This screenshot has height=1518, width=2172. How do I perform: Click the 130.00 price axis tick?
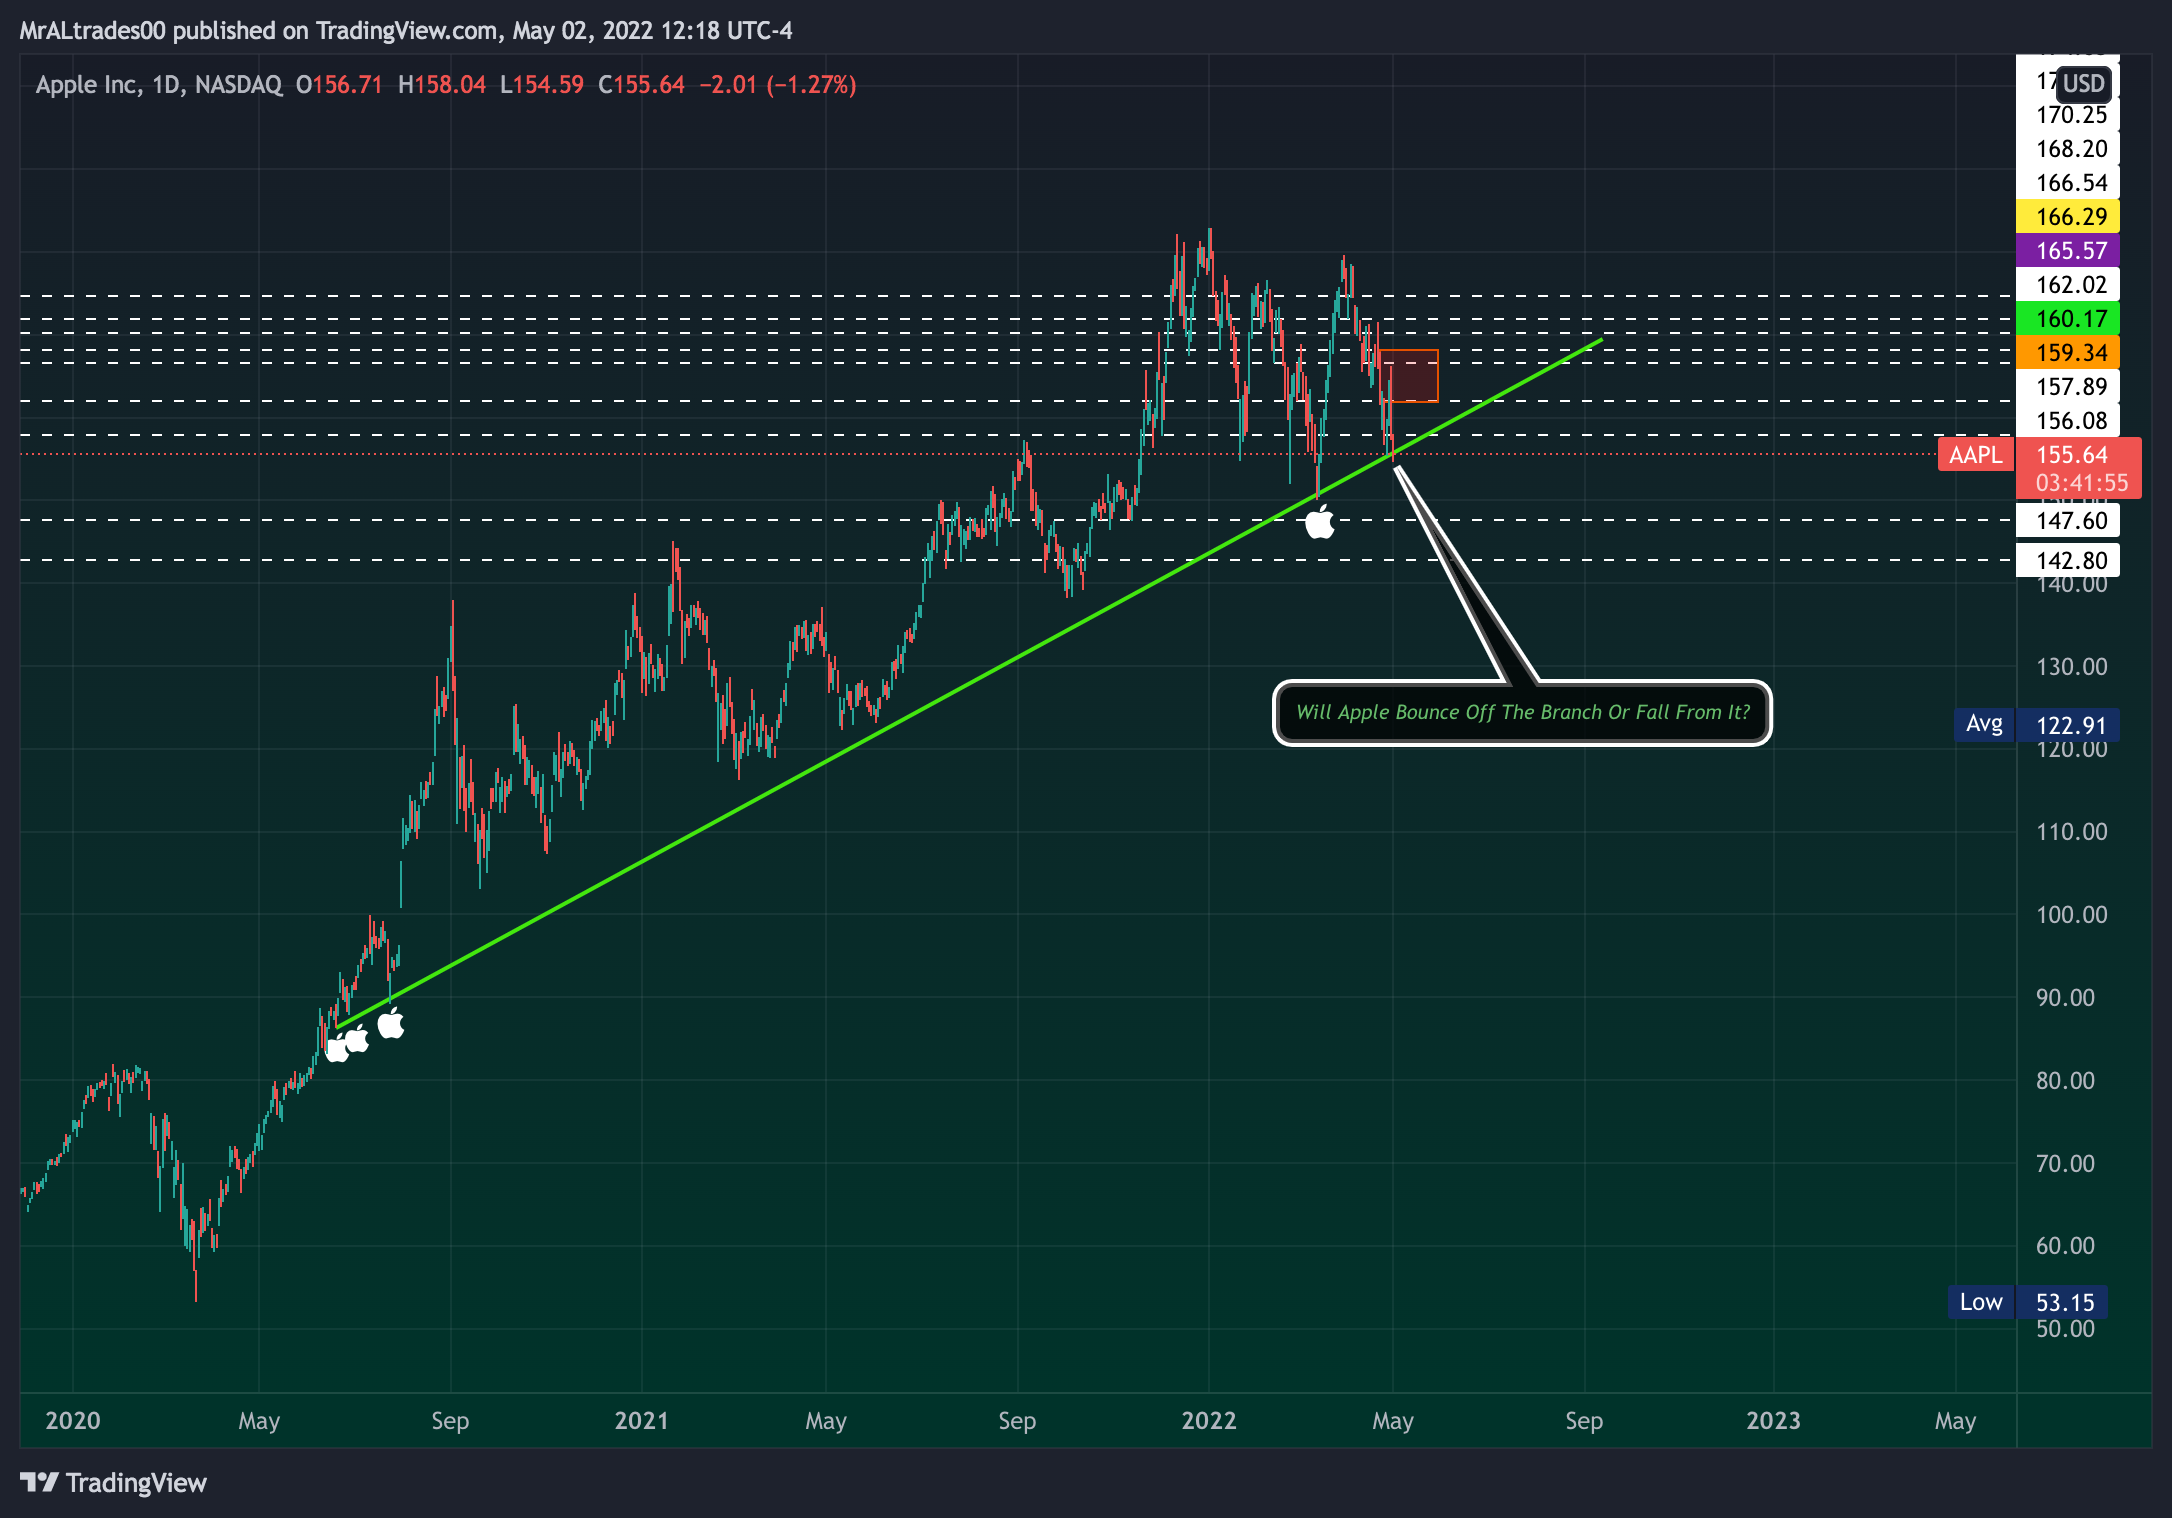(2071, 666)
